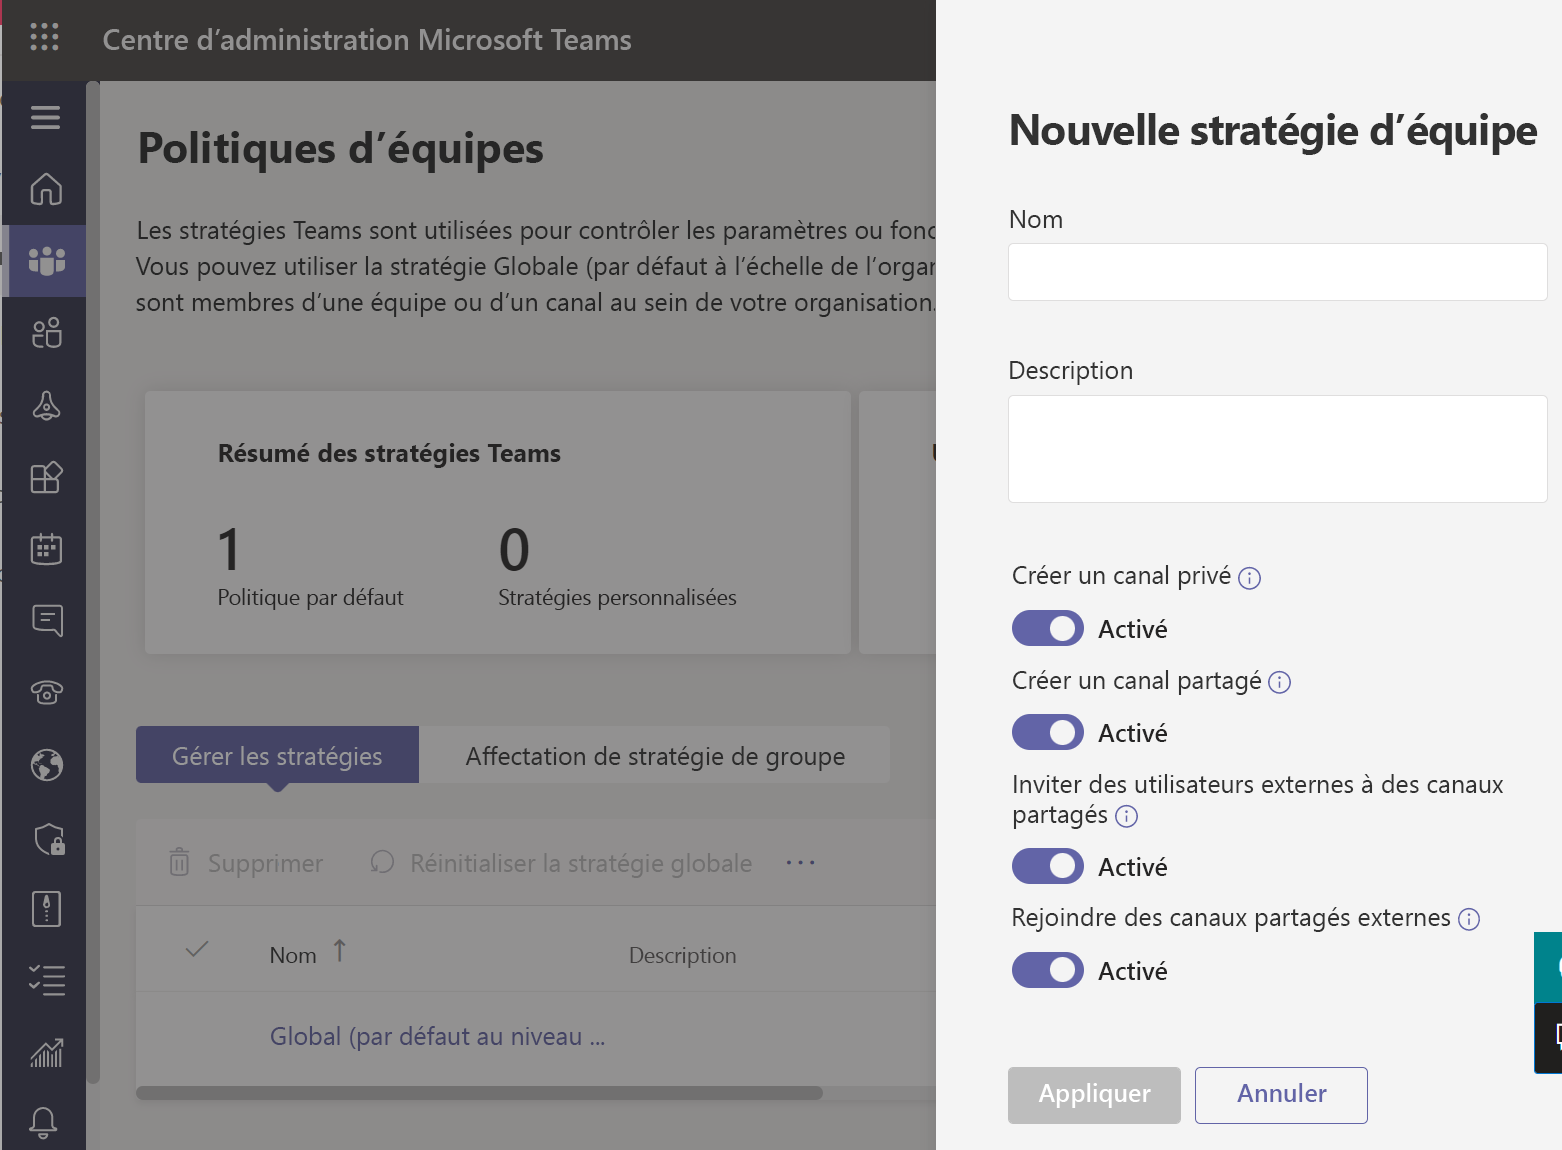Show info for Créer un canal partagé

click(x=1279, y=682)
